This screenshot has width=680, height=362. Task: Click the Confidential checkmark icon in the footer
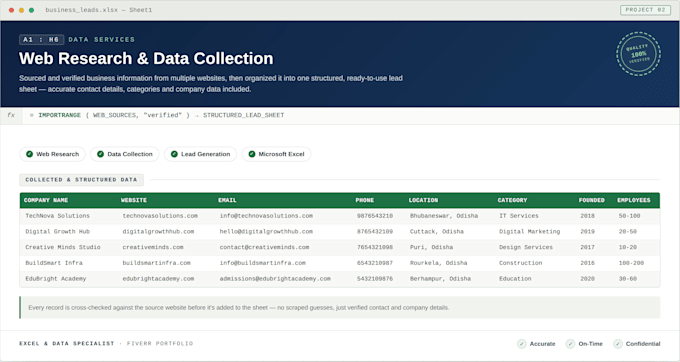pyautogui.click(x=618, y=344)
